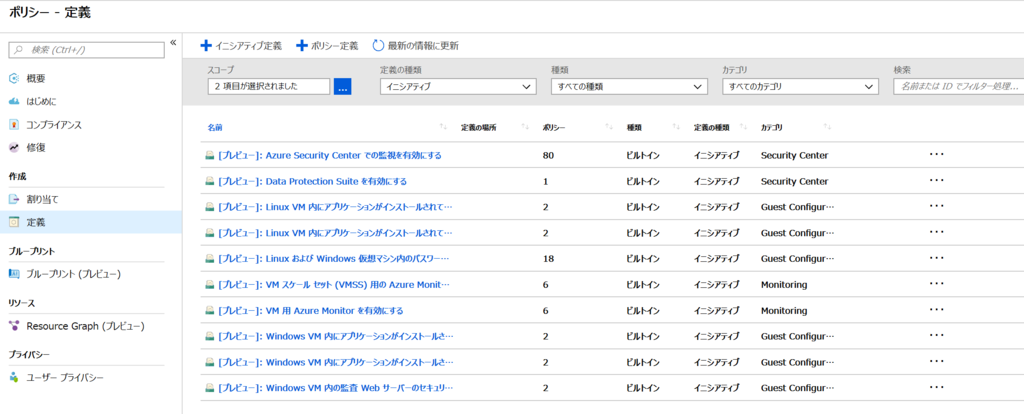Click the 名前 column header text
This screenshot has height=414, width=1024.
215,127
